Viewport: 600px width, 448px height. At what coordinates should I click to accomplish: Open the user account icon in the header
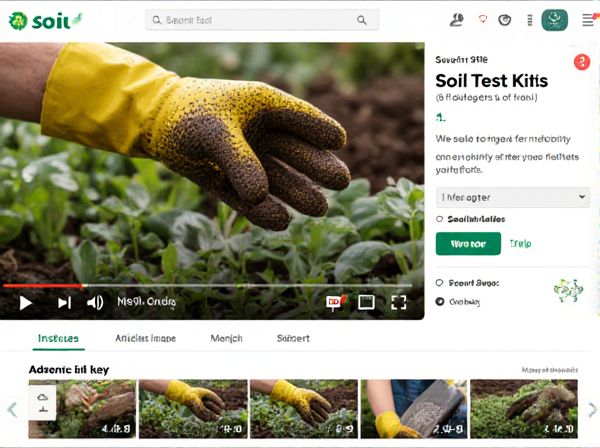pos(457,20)
